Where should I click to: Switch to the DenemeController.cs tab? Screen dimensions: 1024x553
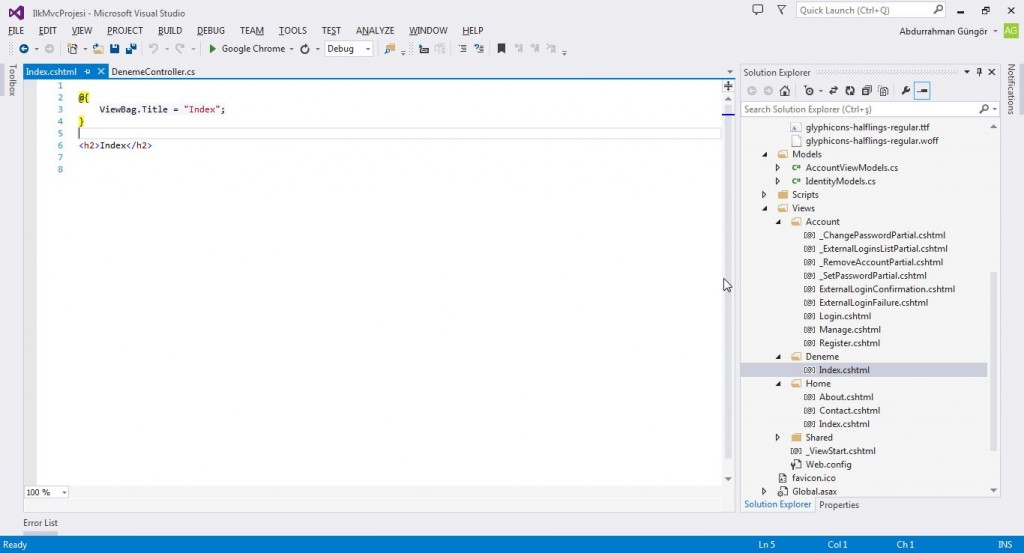coord(153,72)
